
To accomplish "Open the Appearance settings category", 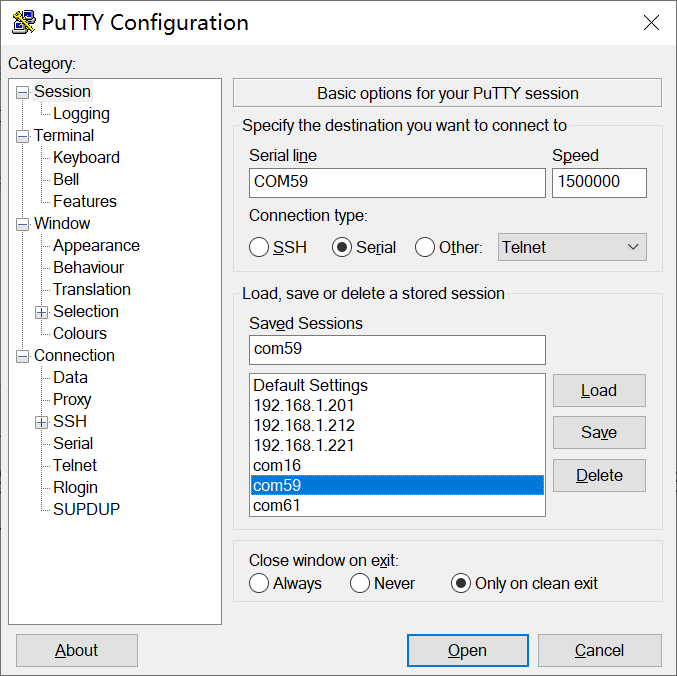I will click(x=96, y=246).
